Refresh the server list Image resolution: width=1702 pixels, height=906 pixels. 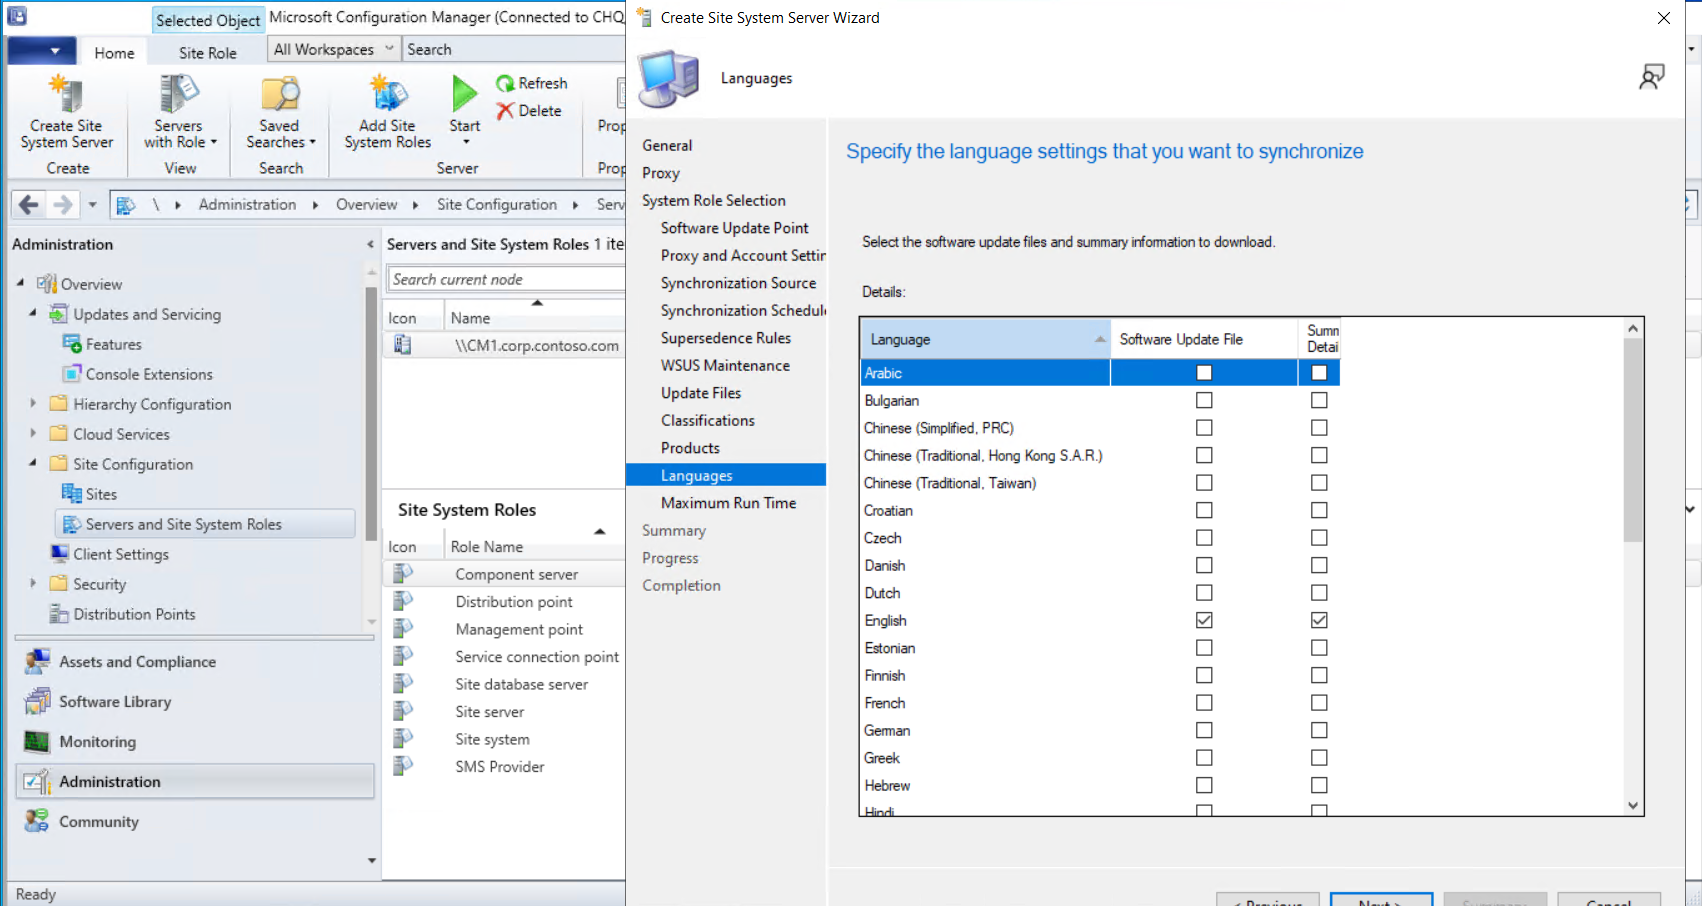tap(532, 83)
